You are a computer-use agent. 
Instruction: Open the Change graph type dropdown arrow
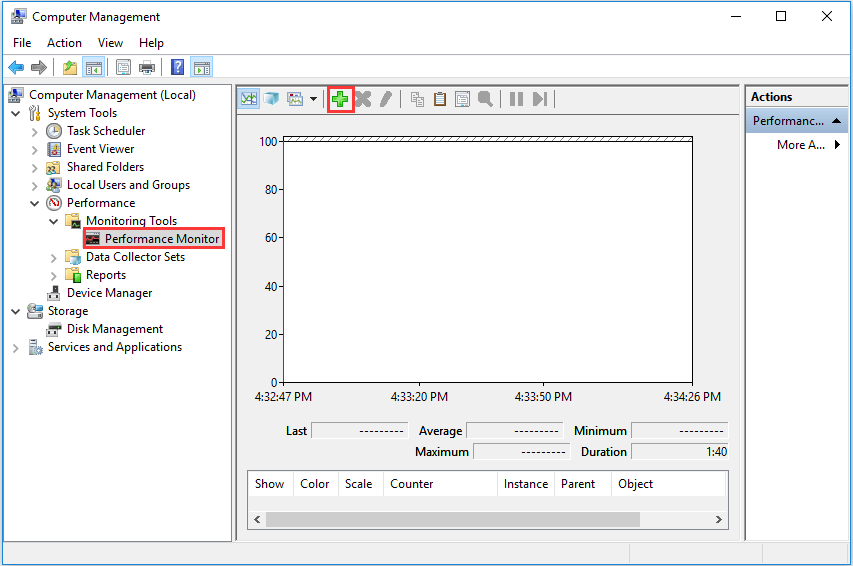(313, 99)
